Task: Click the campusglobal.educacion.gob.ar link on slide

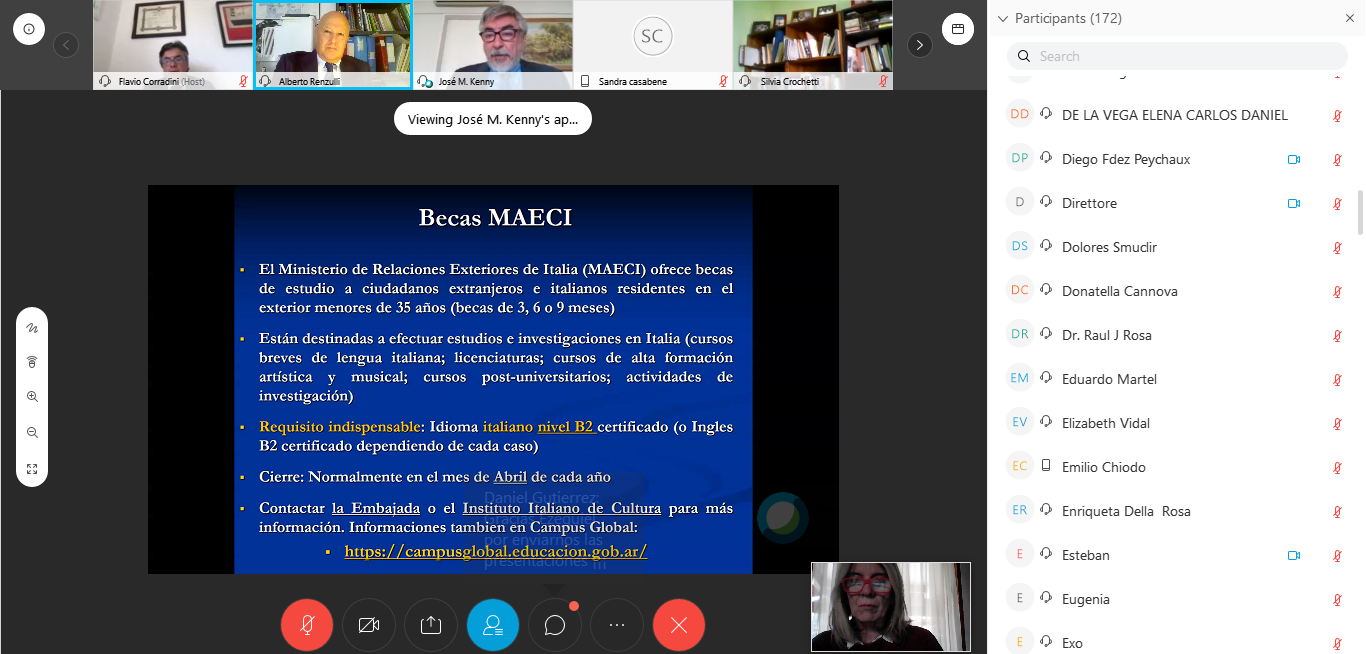Action: (x=496, y=551)
